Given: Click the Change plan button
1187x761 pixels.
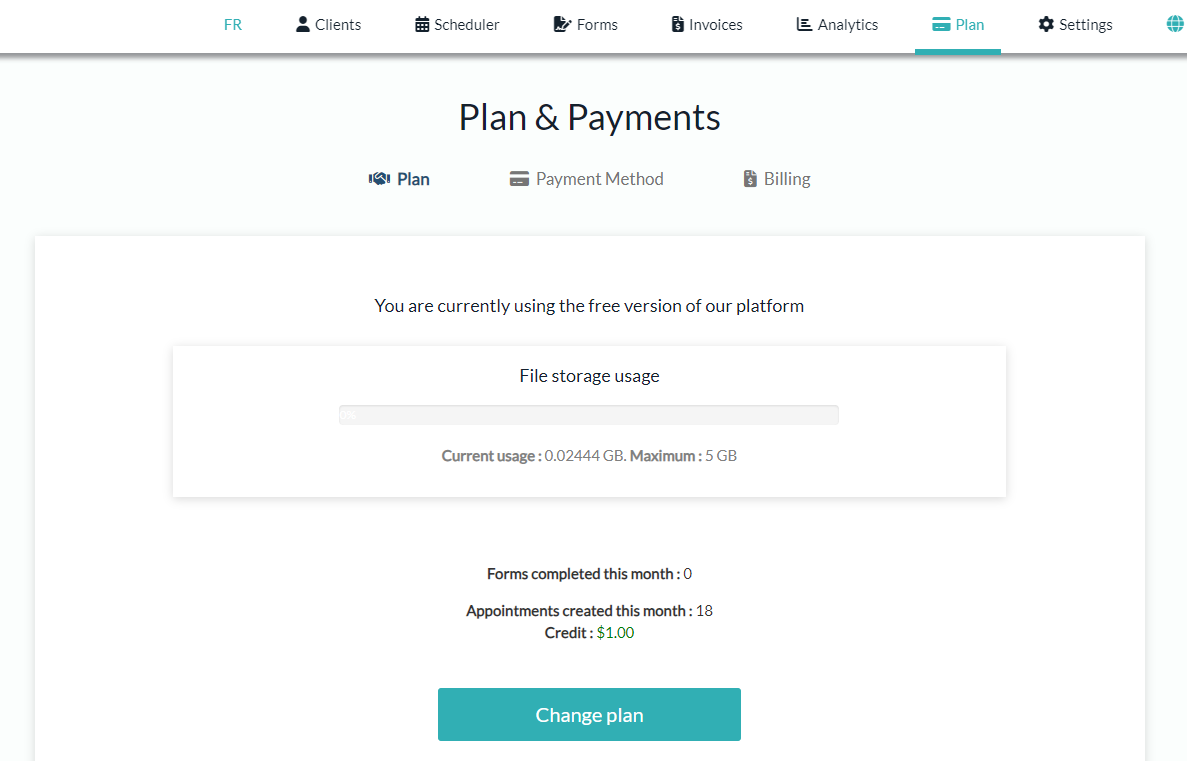Looking at the screenshot, I should 589,714.
